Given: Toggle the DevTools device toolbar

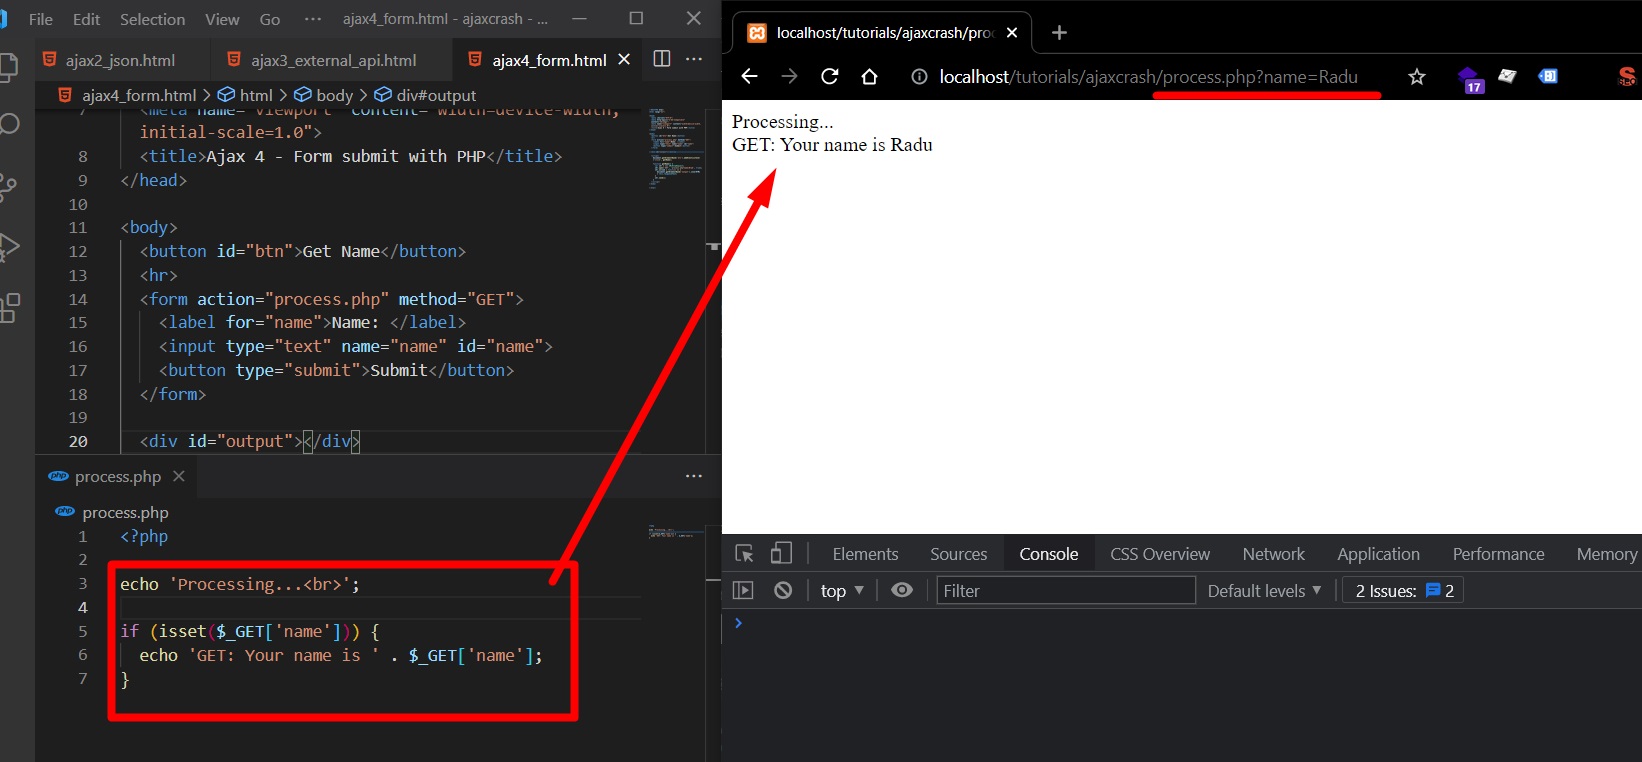Looking at the screenshot, I should (781, 553).
